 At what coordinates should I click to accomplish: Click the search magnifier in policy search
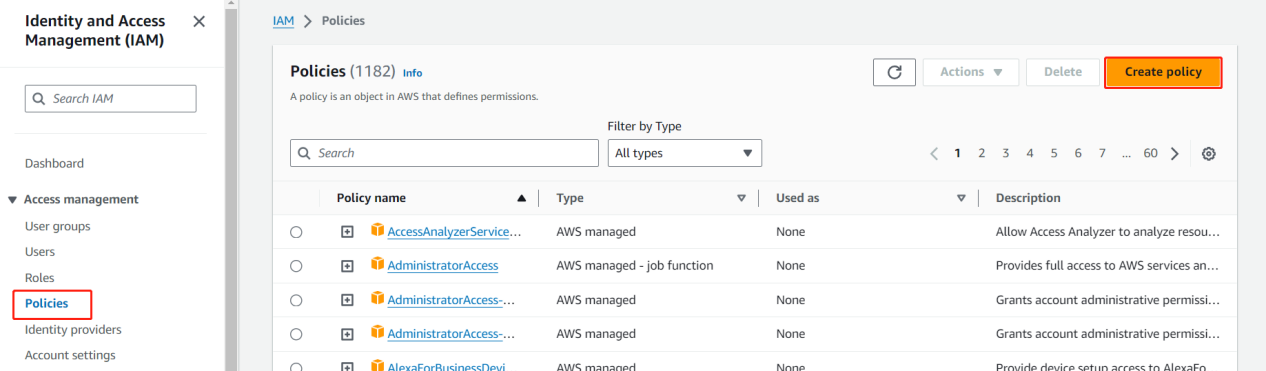click(305, 153)
